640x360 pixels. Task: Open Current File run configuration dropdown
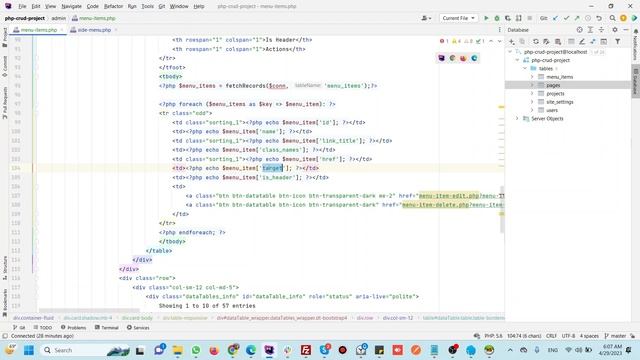pos(458,18)
